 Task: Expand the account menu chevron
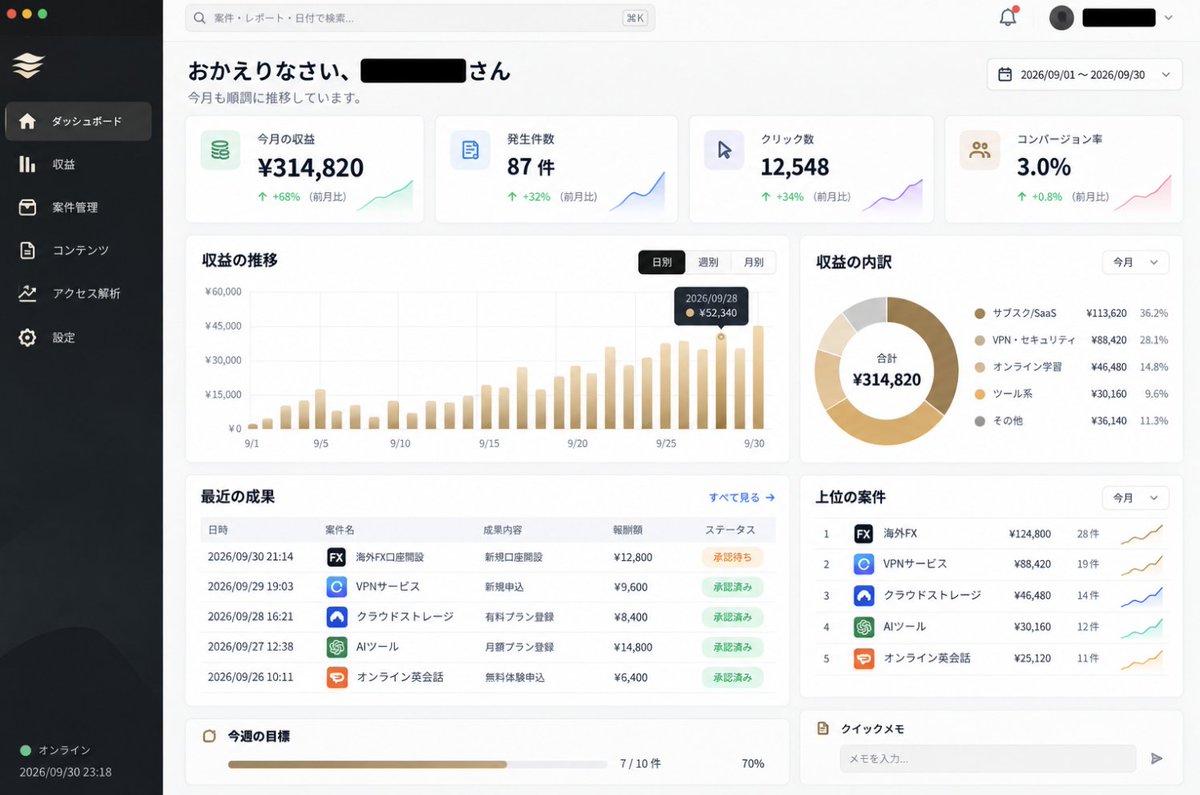tap(1168, 18)
